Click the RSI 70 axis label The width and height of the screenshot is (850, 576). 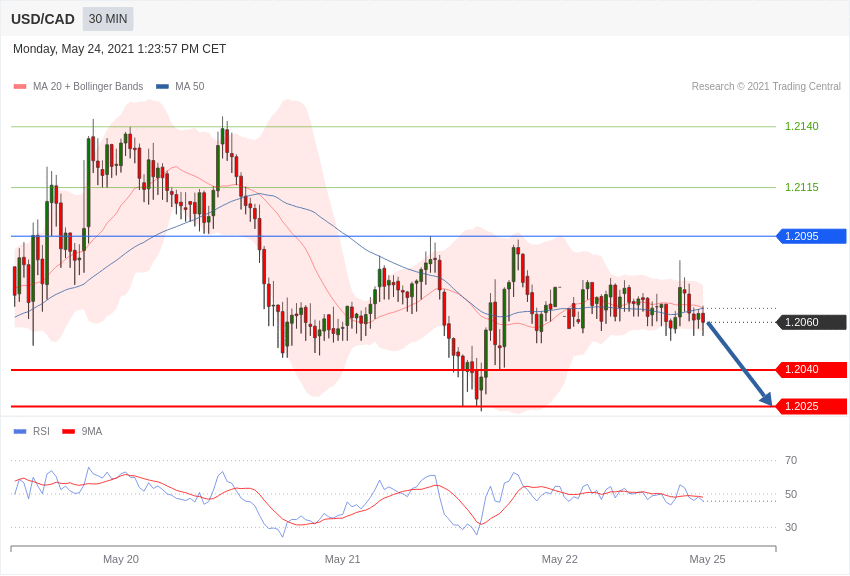point(791,461)
